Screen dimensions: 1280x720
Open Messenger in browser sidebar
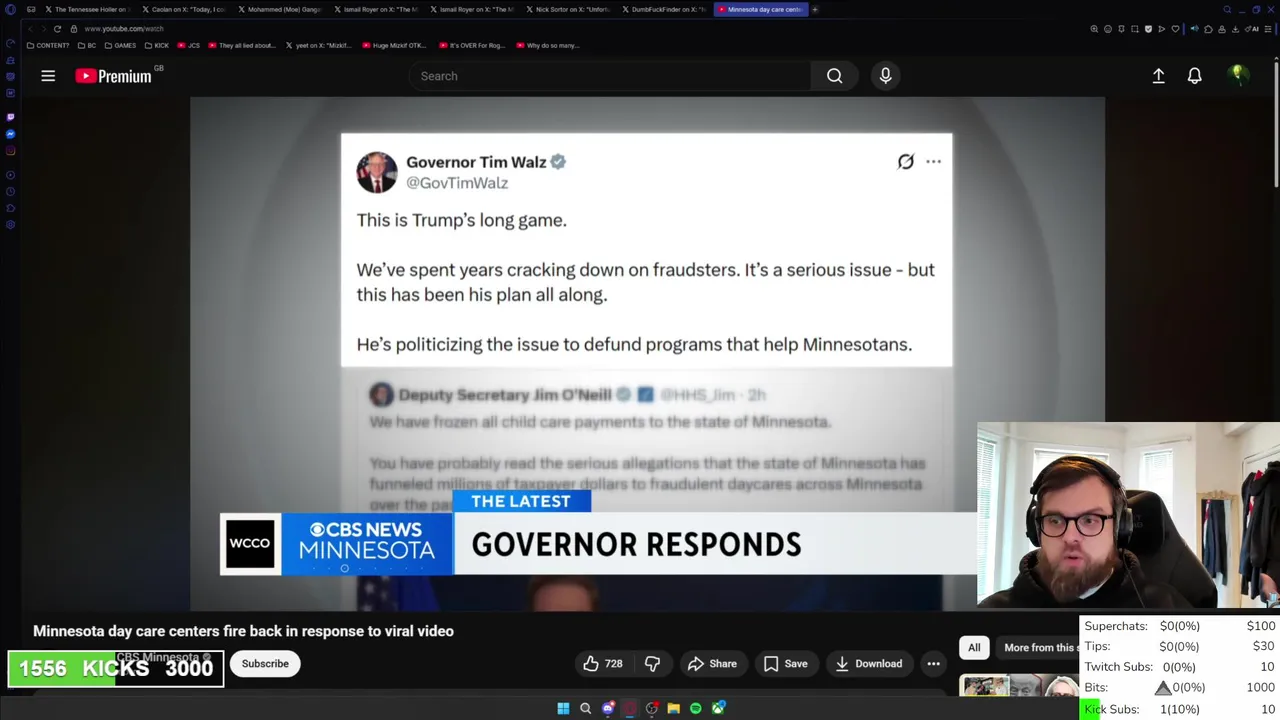click(10, 134)
